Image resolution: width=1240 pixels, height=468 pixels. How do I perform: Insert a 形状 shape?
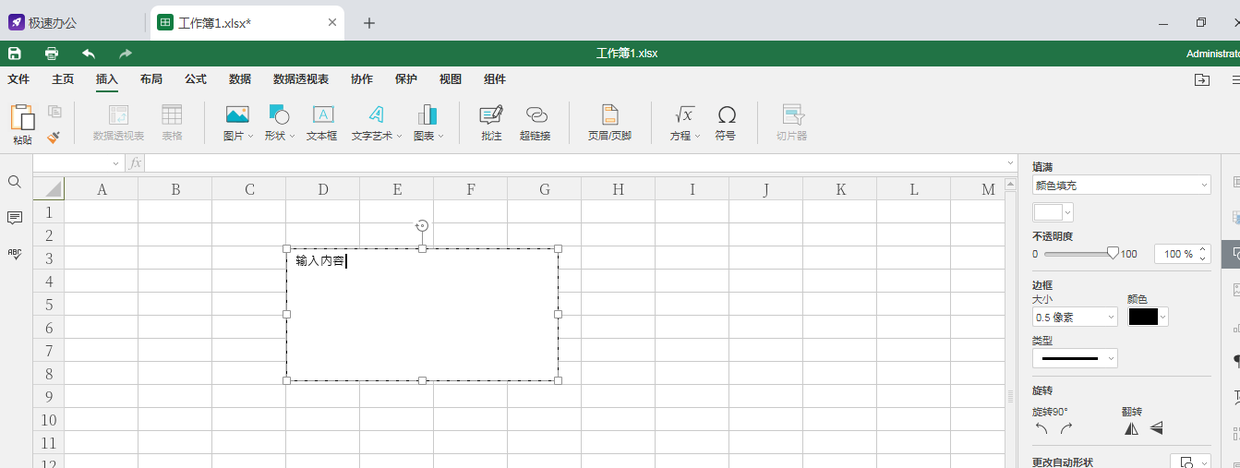(279, 122)
